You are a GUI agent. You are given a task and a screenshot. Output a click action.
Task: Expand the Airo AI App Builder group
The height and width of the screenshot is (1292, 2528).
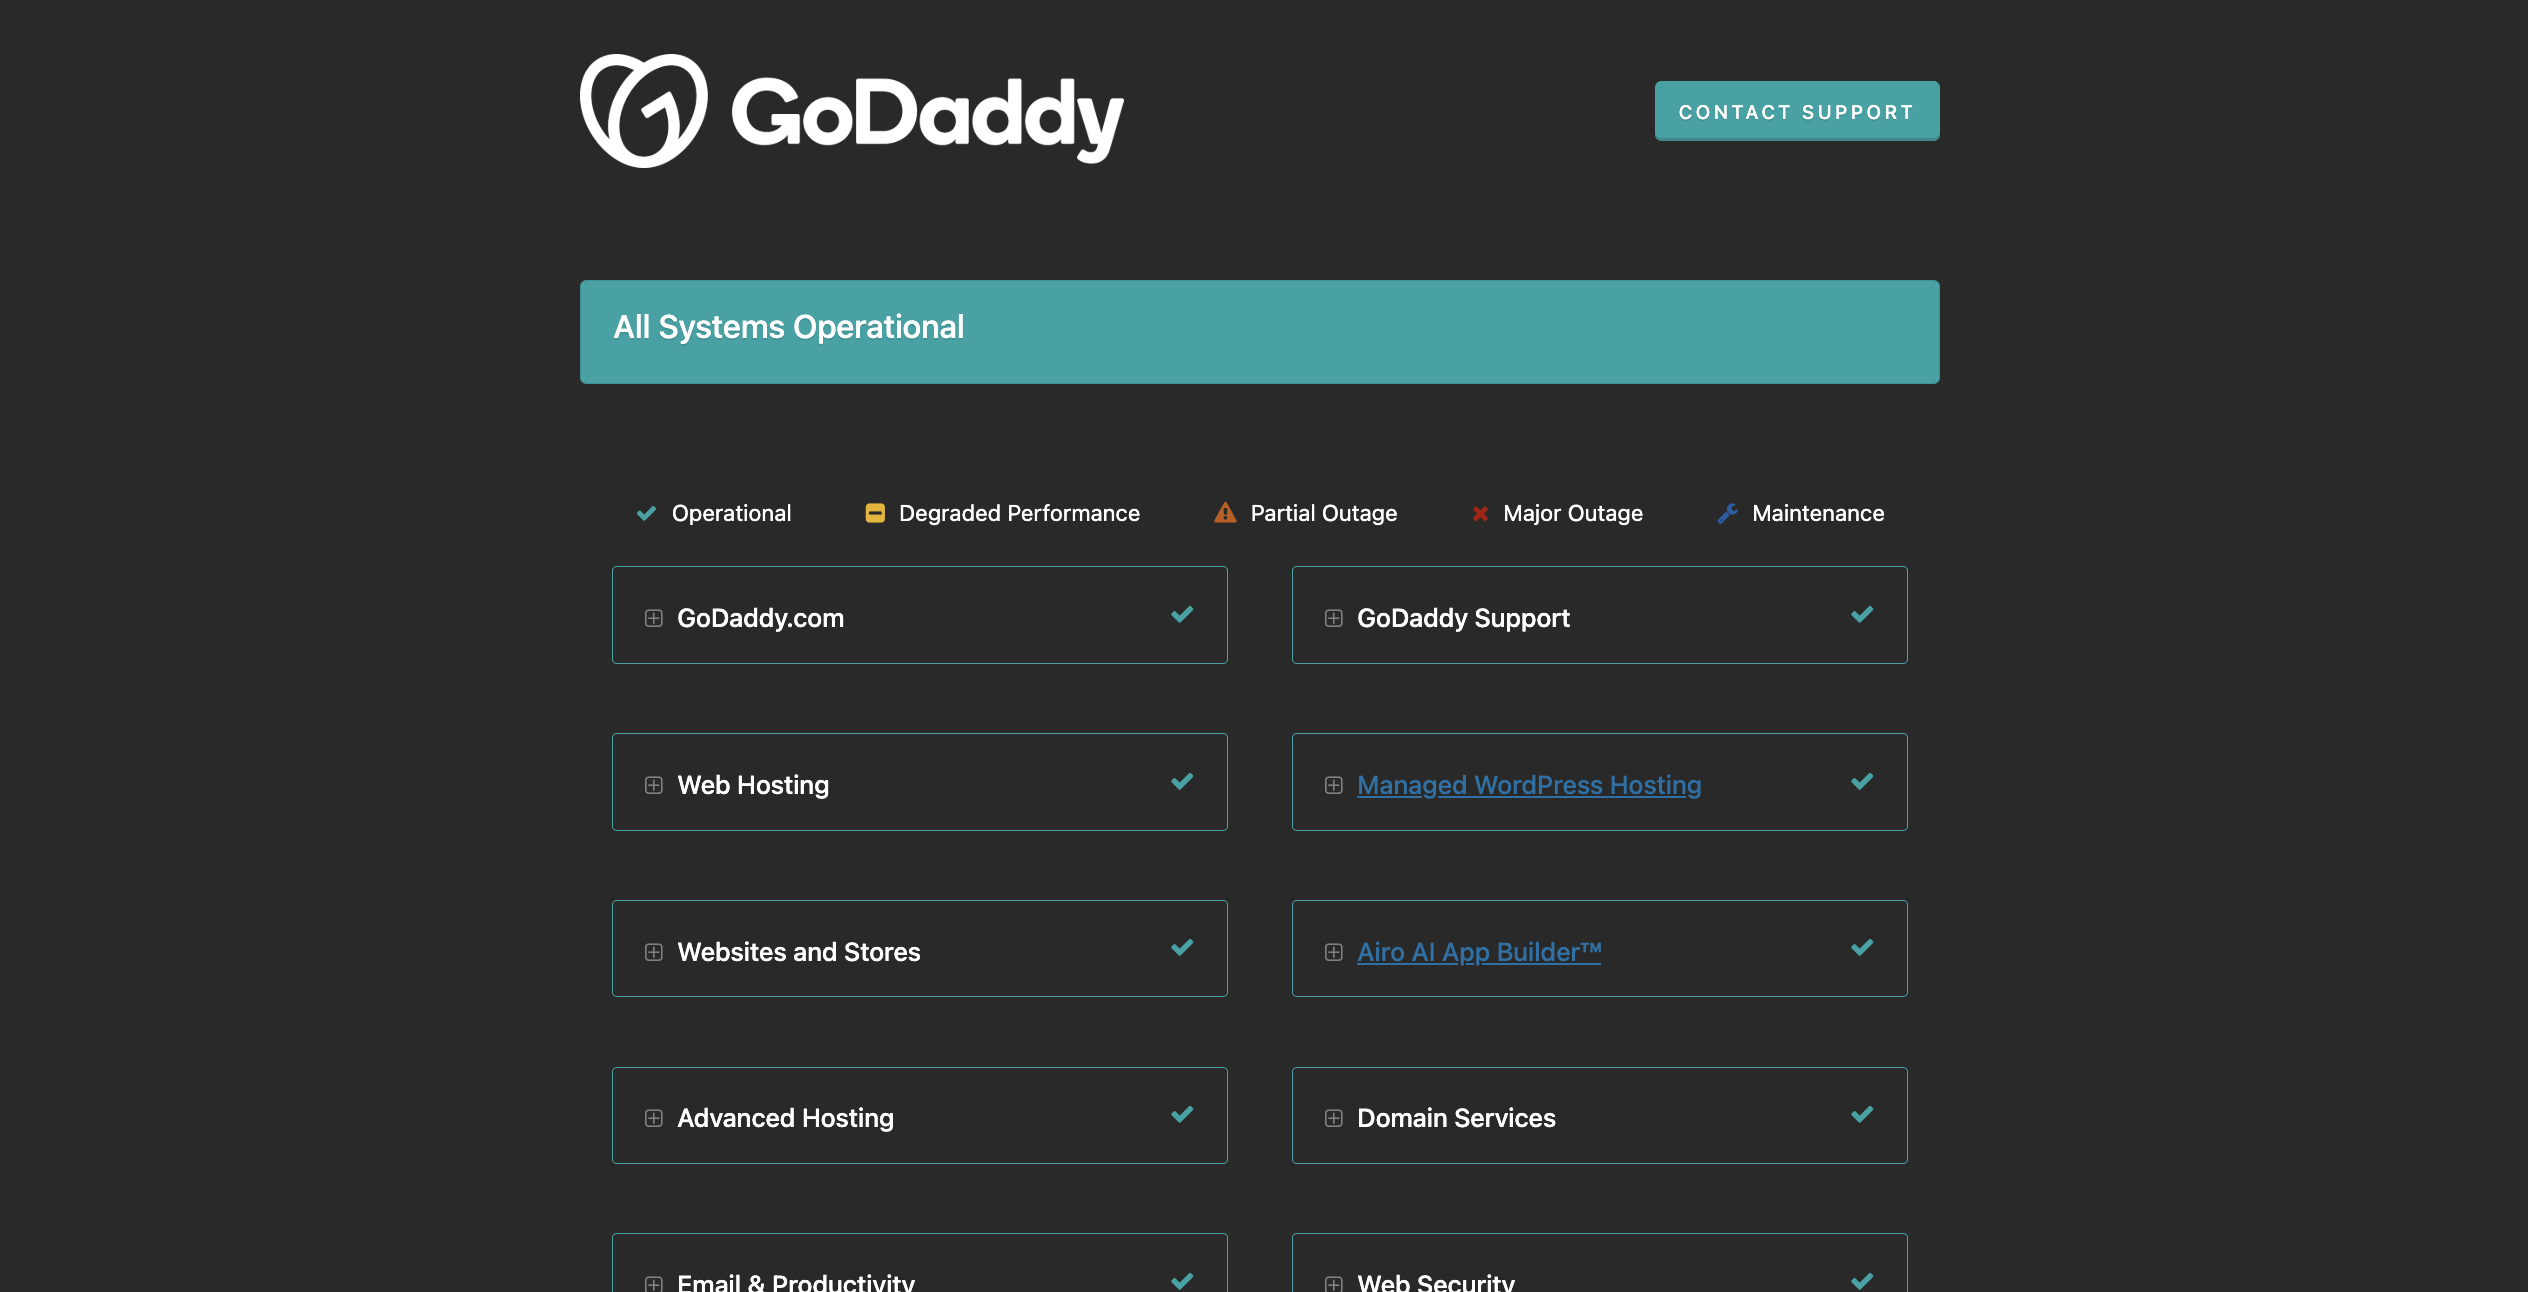(1334, 952)
